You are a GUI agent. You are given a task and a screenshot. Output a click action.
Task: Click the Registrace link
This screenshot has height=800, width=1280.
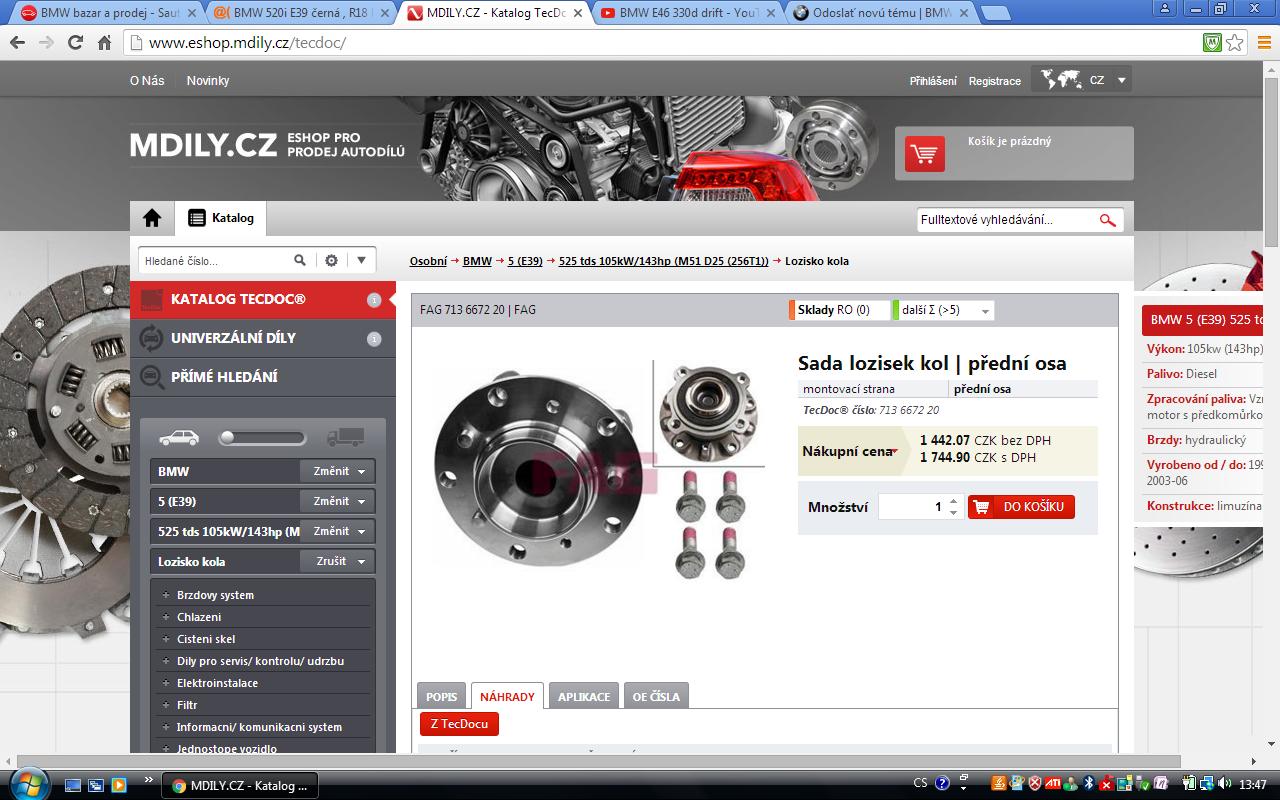[x=994, y=81]
